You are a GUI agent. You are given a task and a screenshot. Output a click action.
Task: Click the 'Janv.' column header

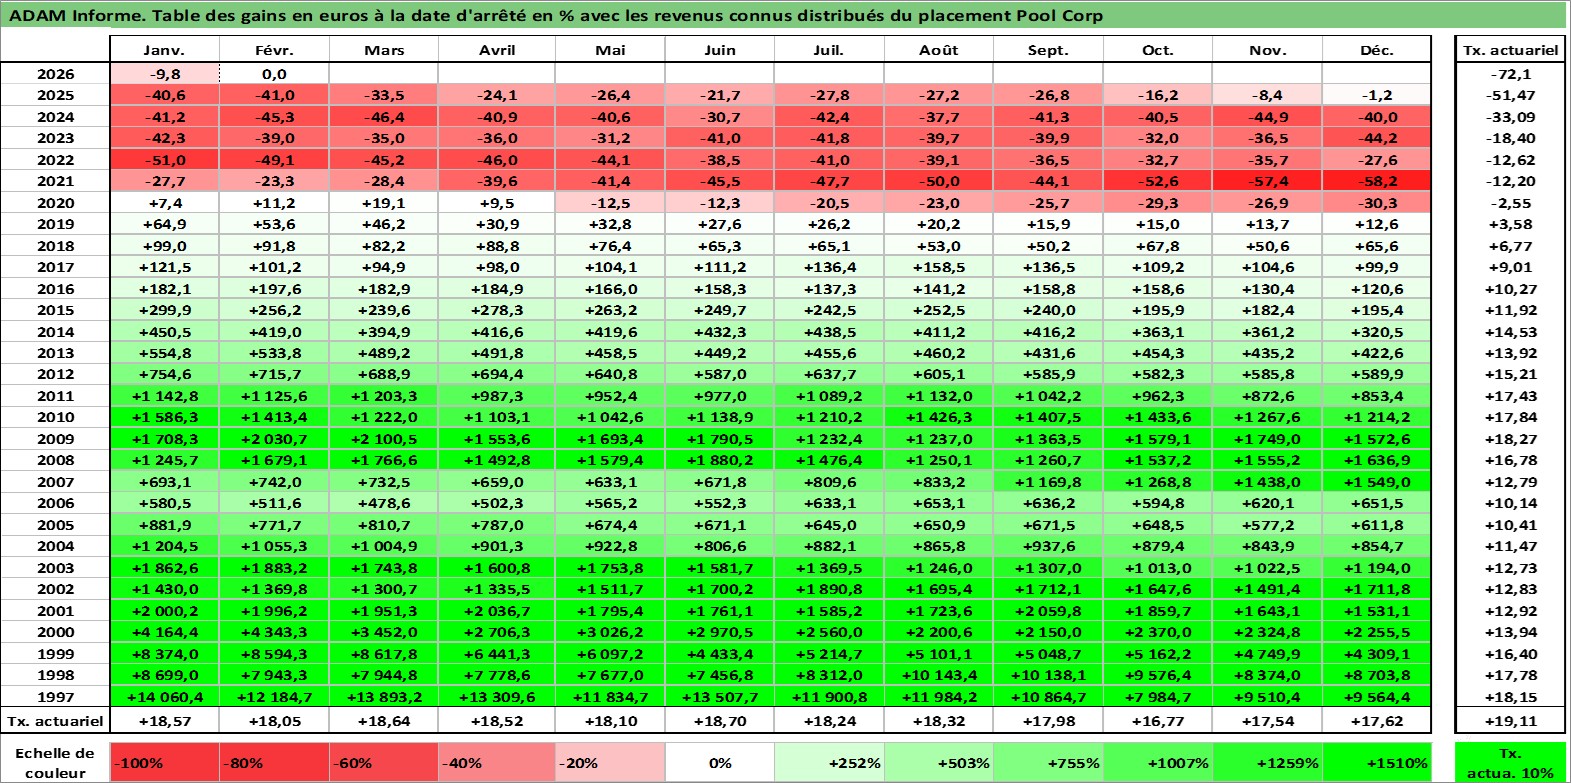[x=164, y=50]
